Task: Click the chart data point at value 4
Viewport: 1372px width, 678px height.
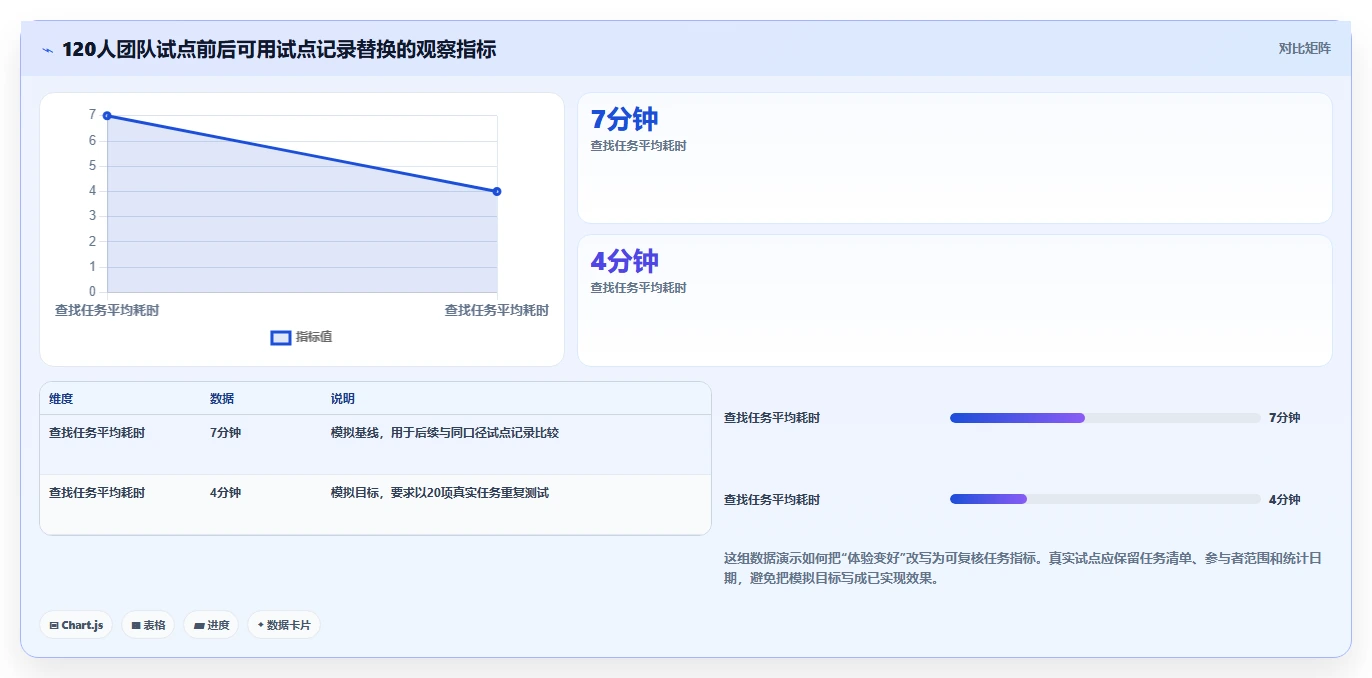Action: point(497,191)
